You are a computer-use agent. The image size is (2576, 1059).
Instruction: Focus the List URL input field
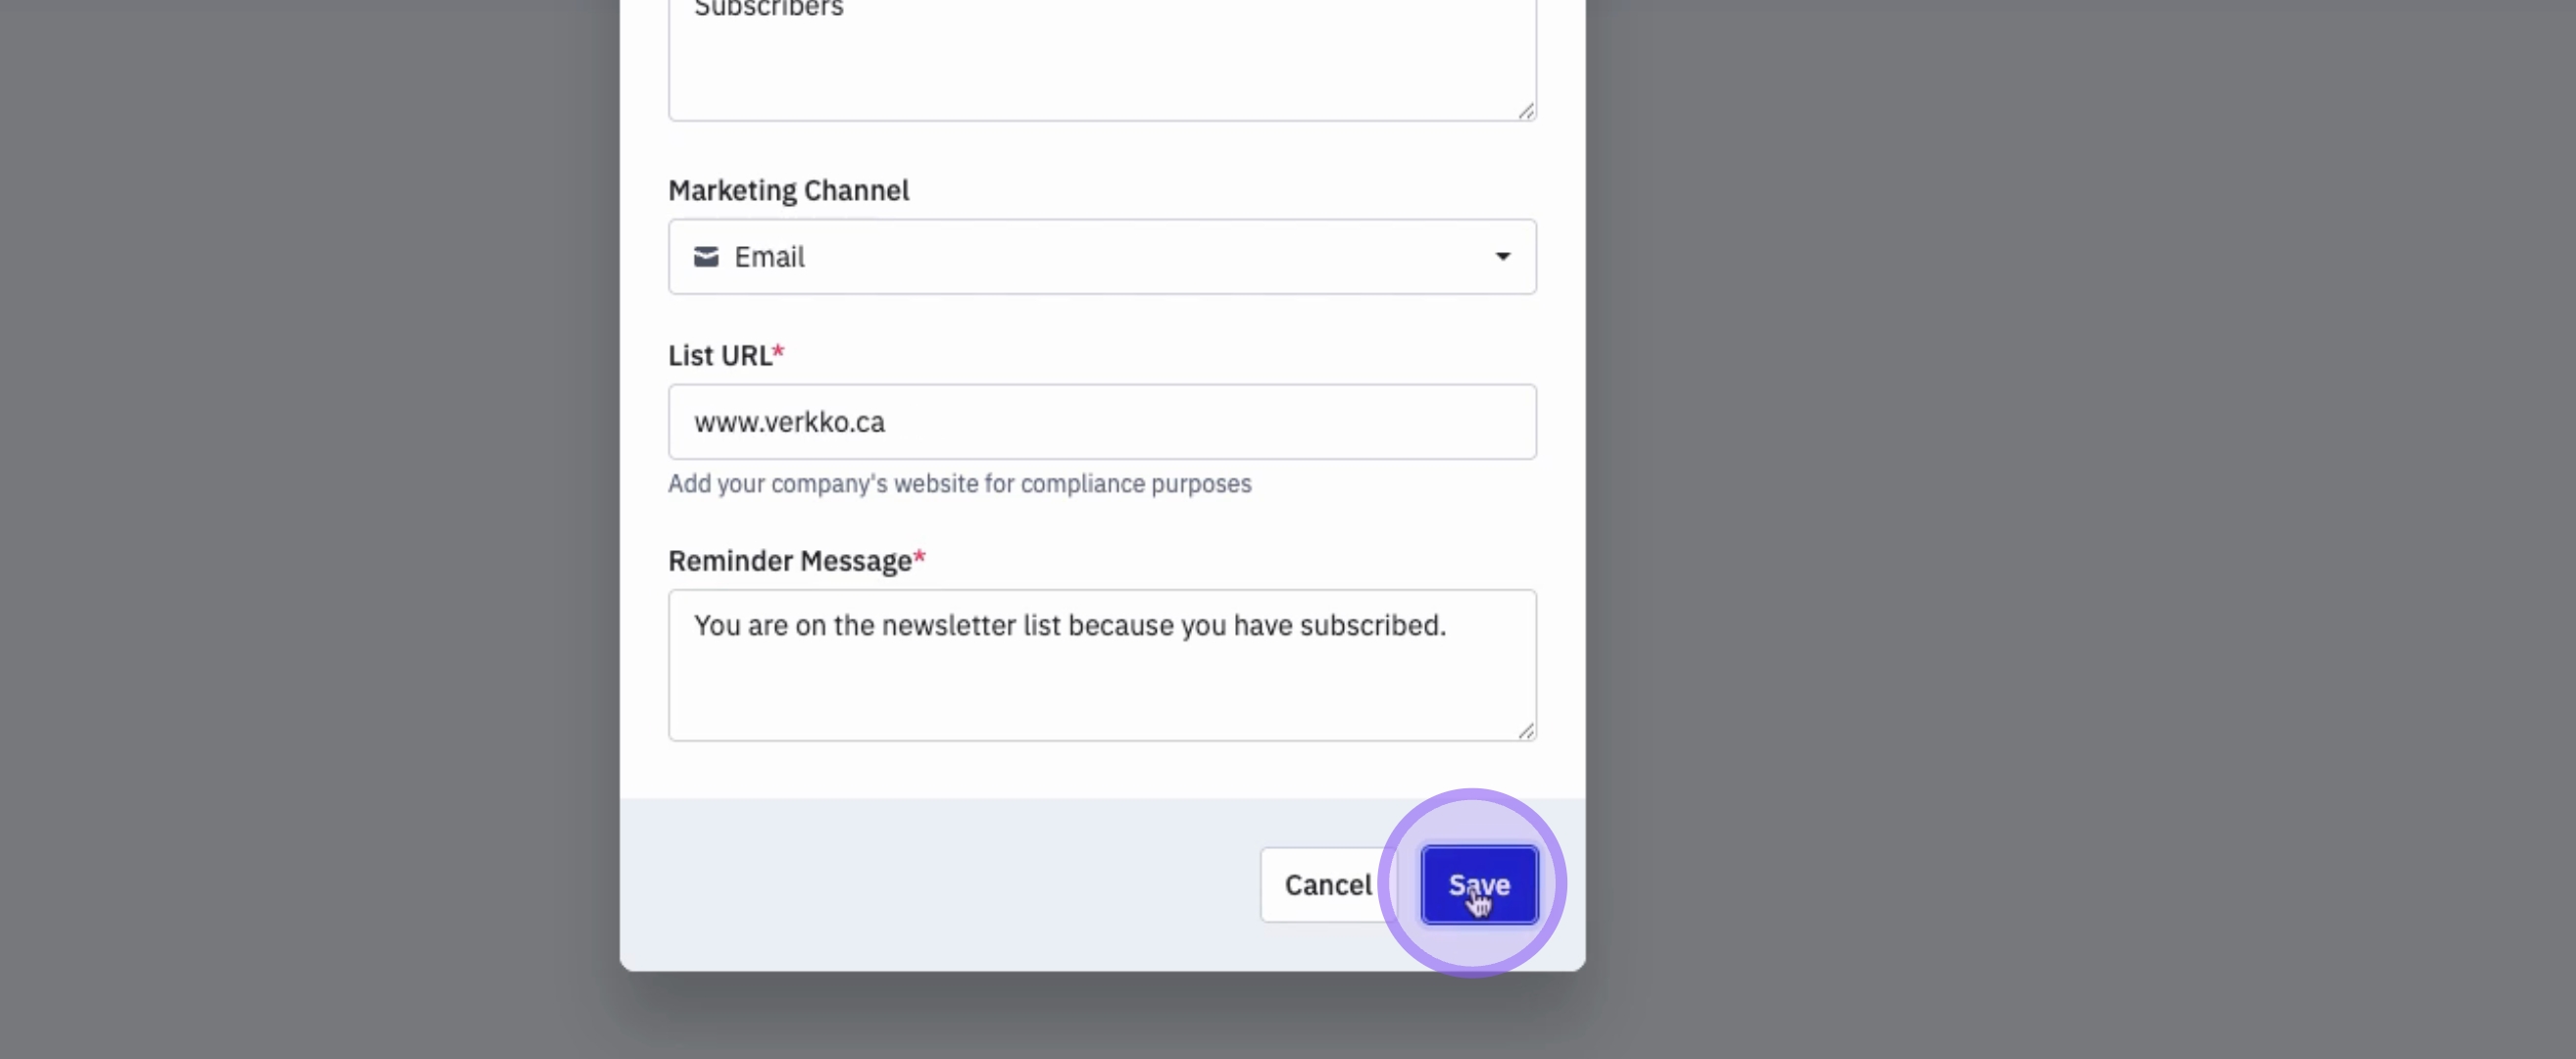click(x=1101, y=422)
